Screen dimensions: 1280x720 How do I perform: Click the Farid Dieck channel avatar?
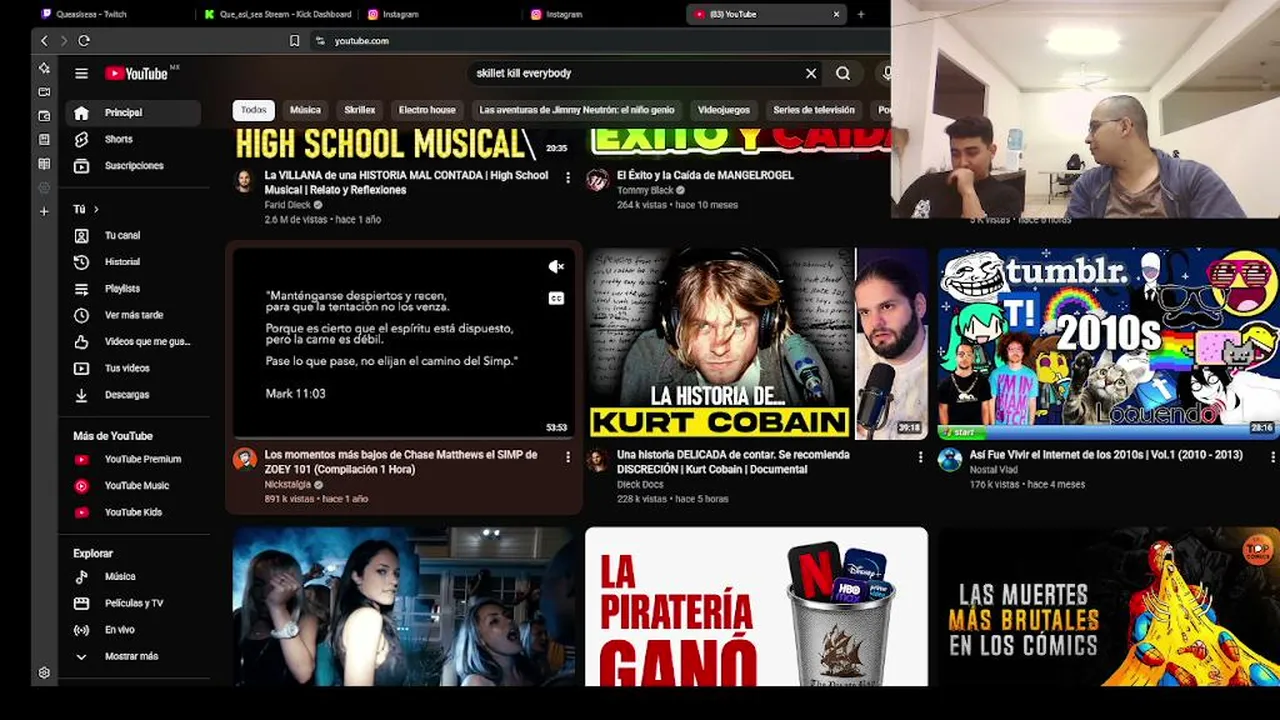244,180
